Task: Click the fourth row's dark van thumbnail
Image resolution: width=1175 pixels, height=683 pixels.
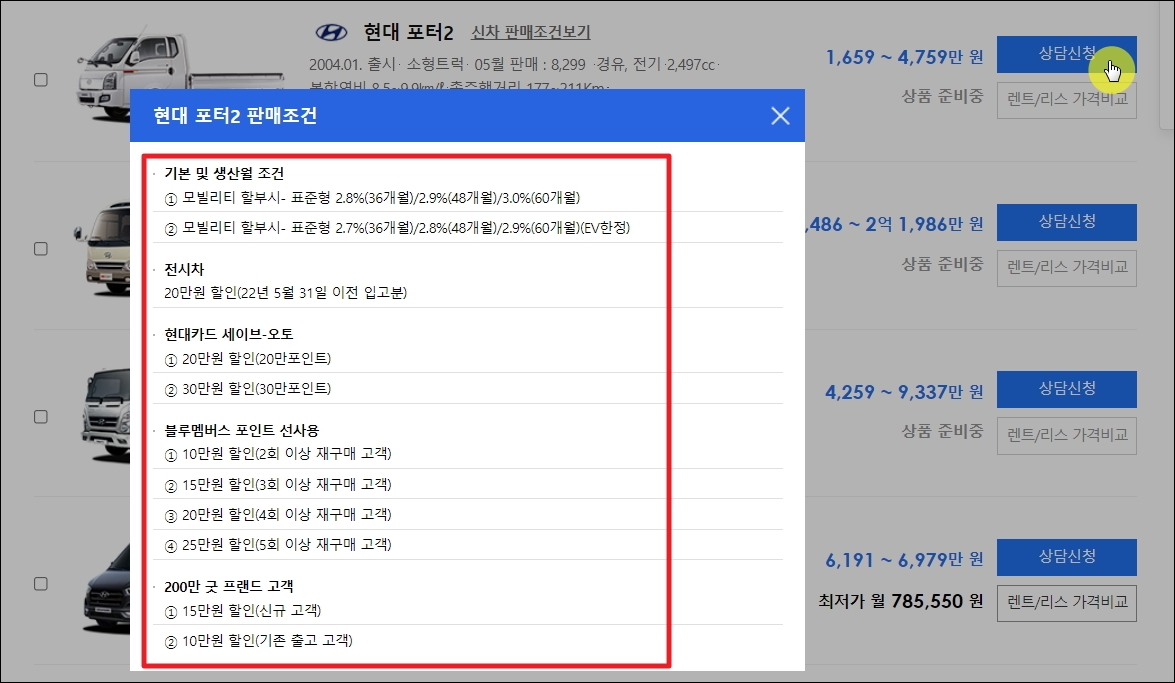Action: (x=107, y=589)
